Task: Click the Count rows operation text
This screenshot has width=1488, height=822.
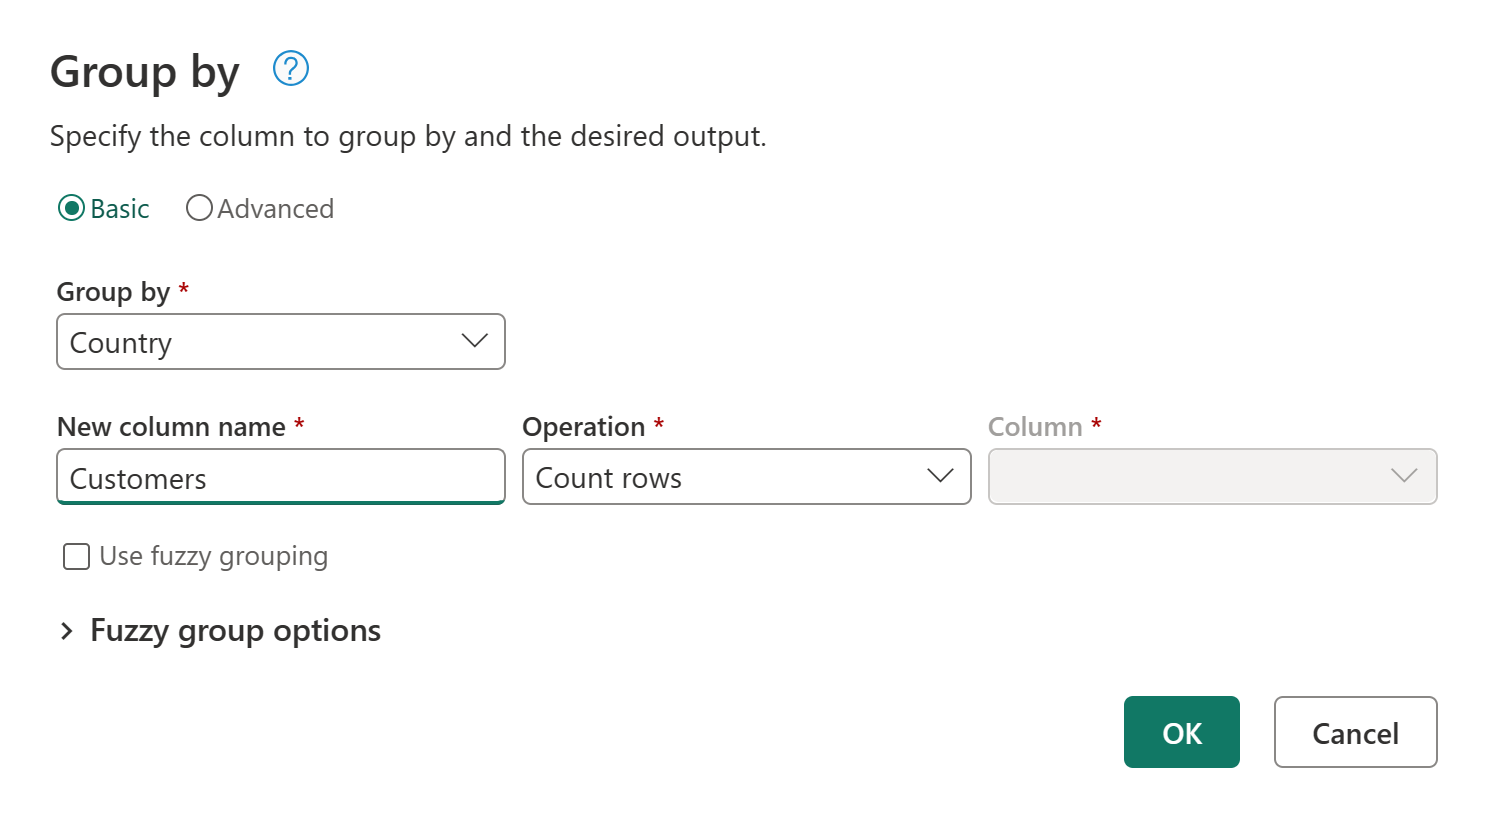Action: tap(608, 478)
